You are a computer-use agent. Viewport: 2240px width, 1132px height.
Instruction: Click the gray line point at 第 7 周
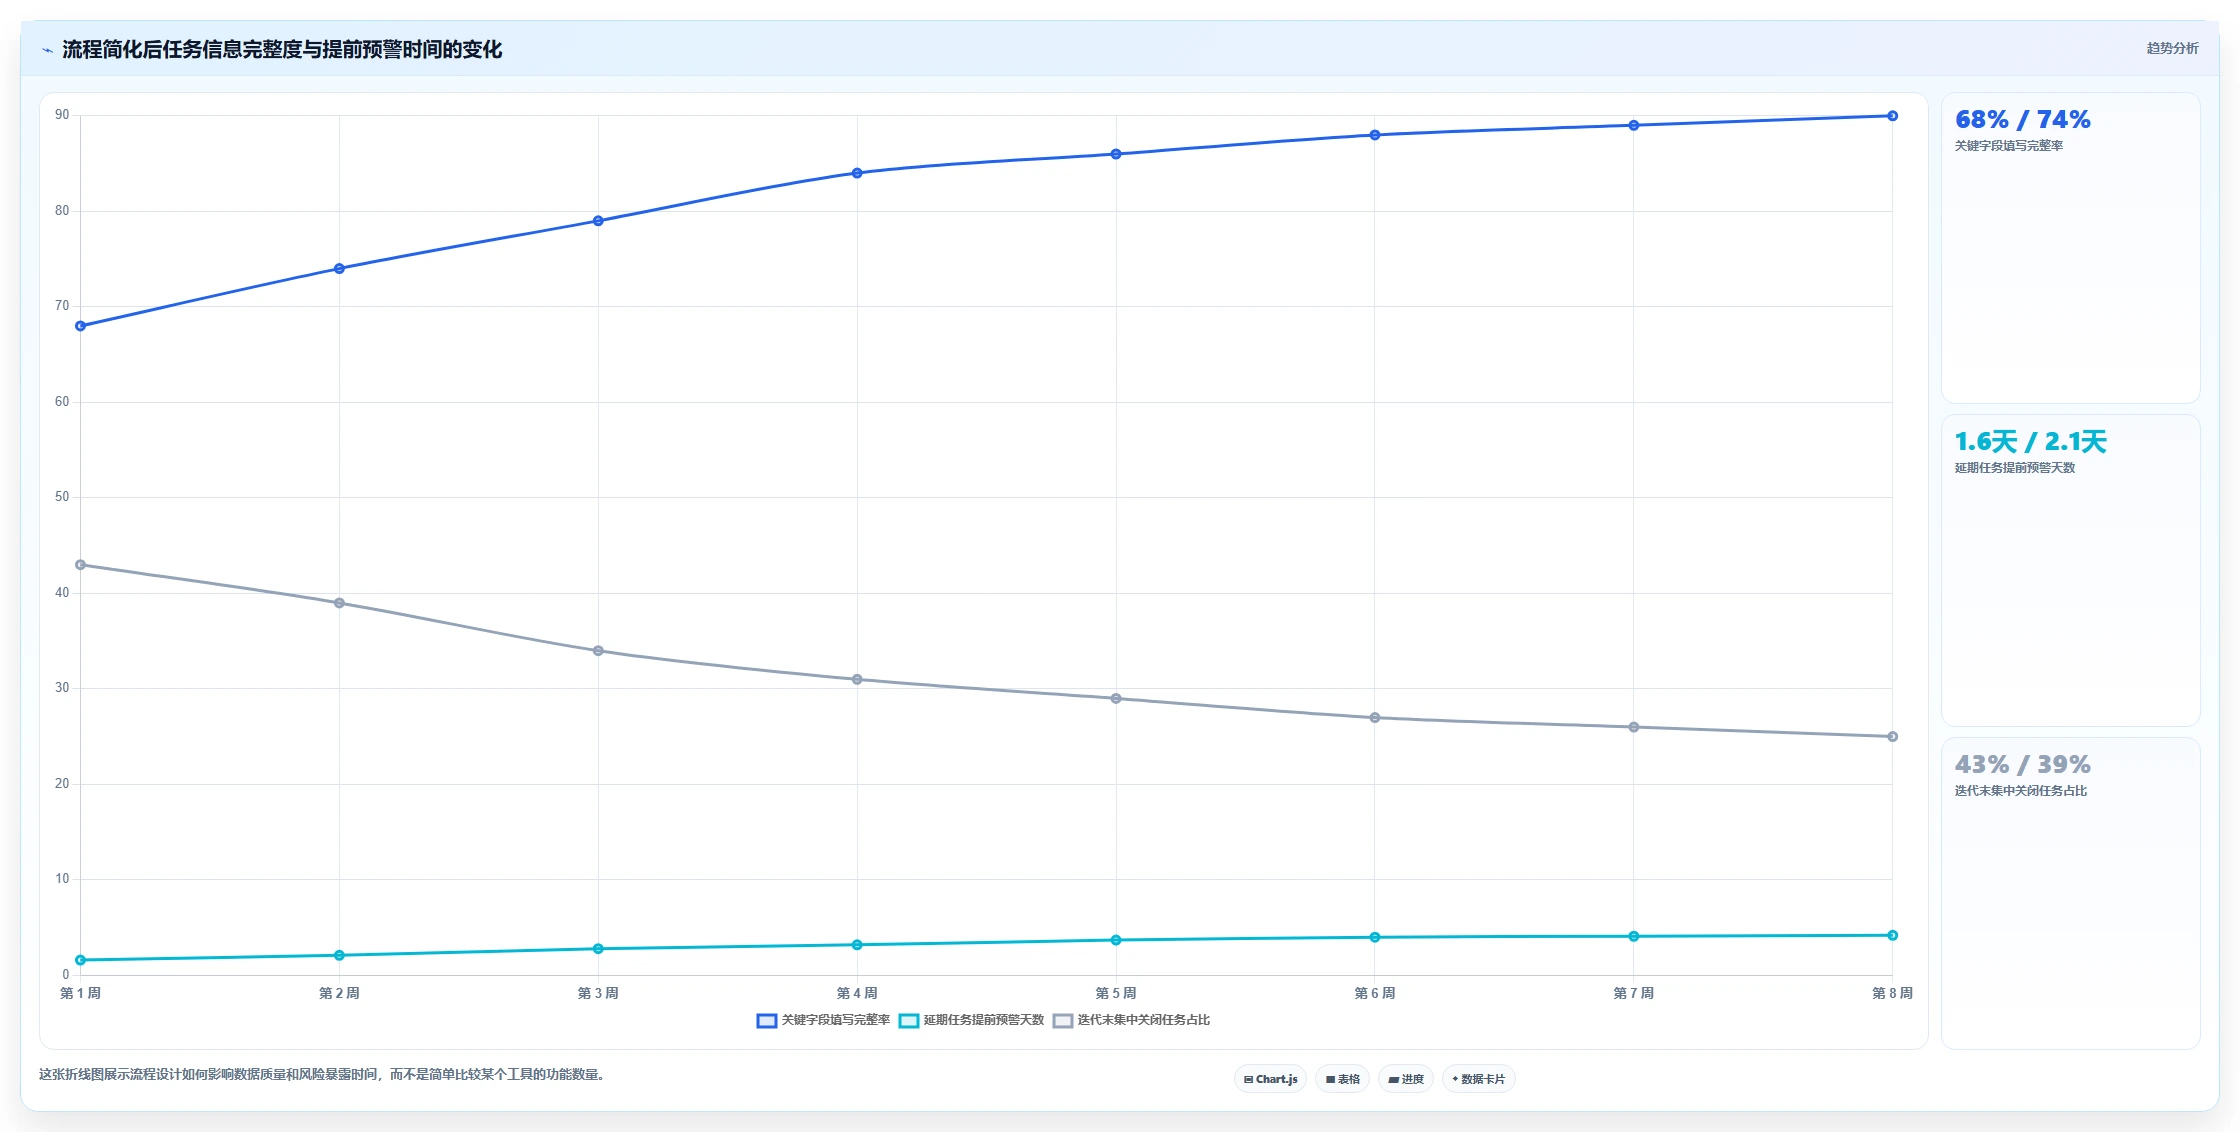tap(1634, 727)
